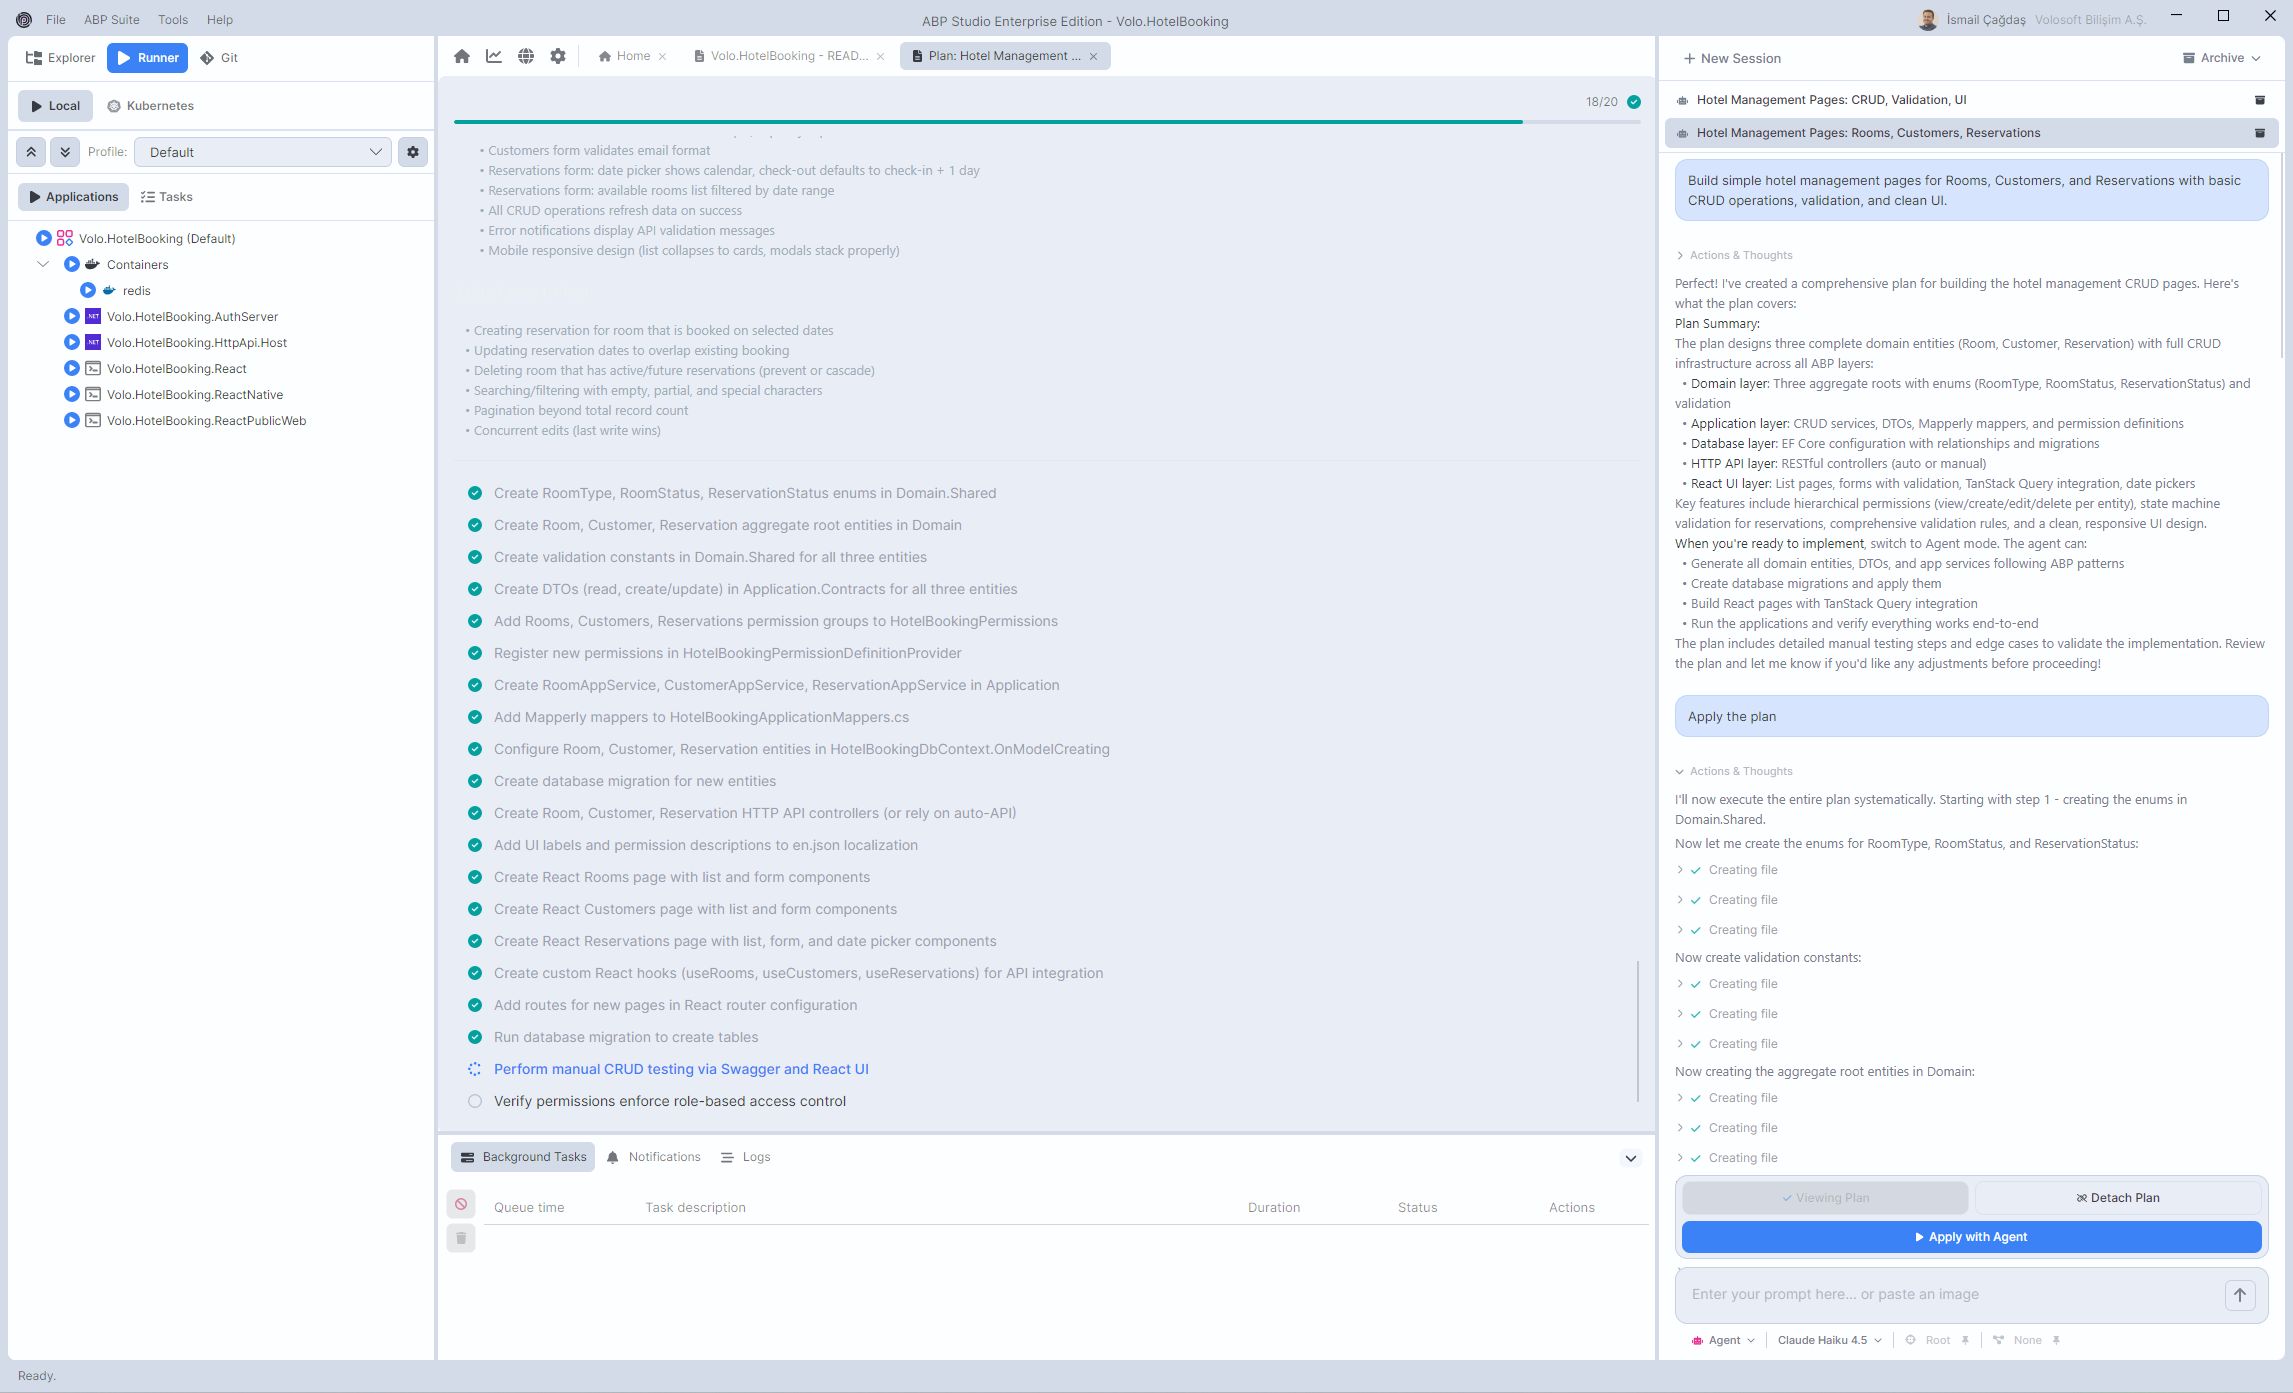The image size is (2293, 1393).
Task: Switch to the Notifications tab
Action: pos(654,1157)
